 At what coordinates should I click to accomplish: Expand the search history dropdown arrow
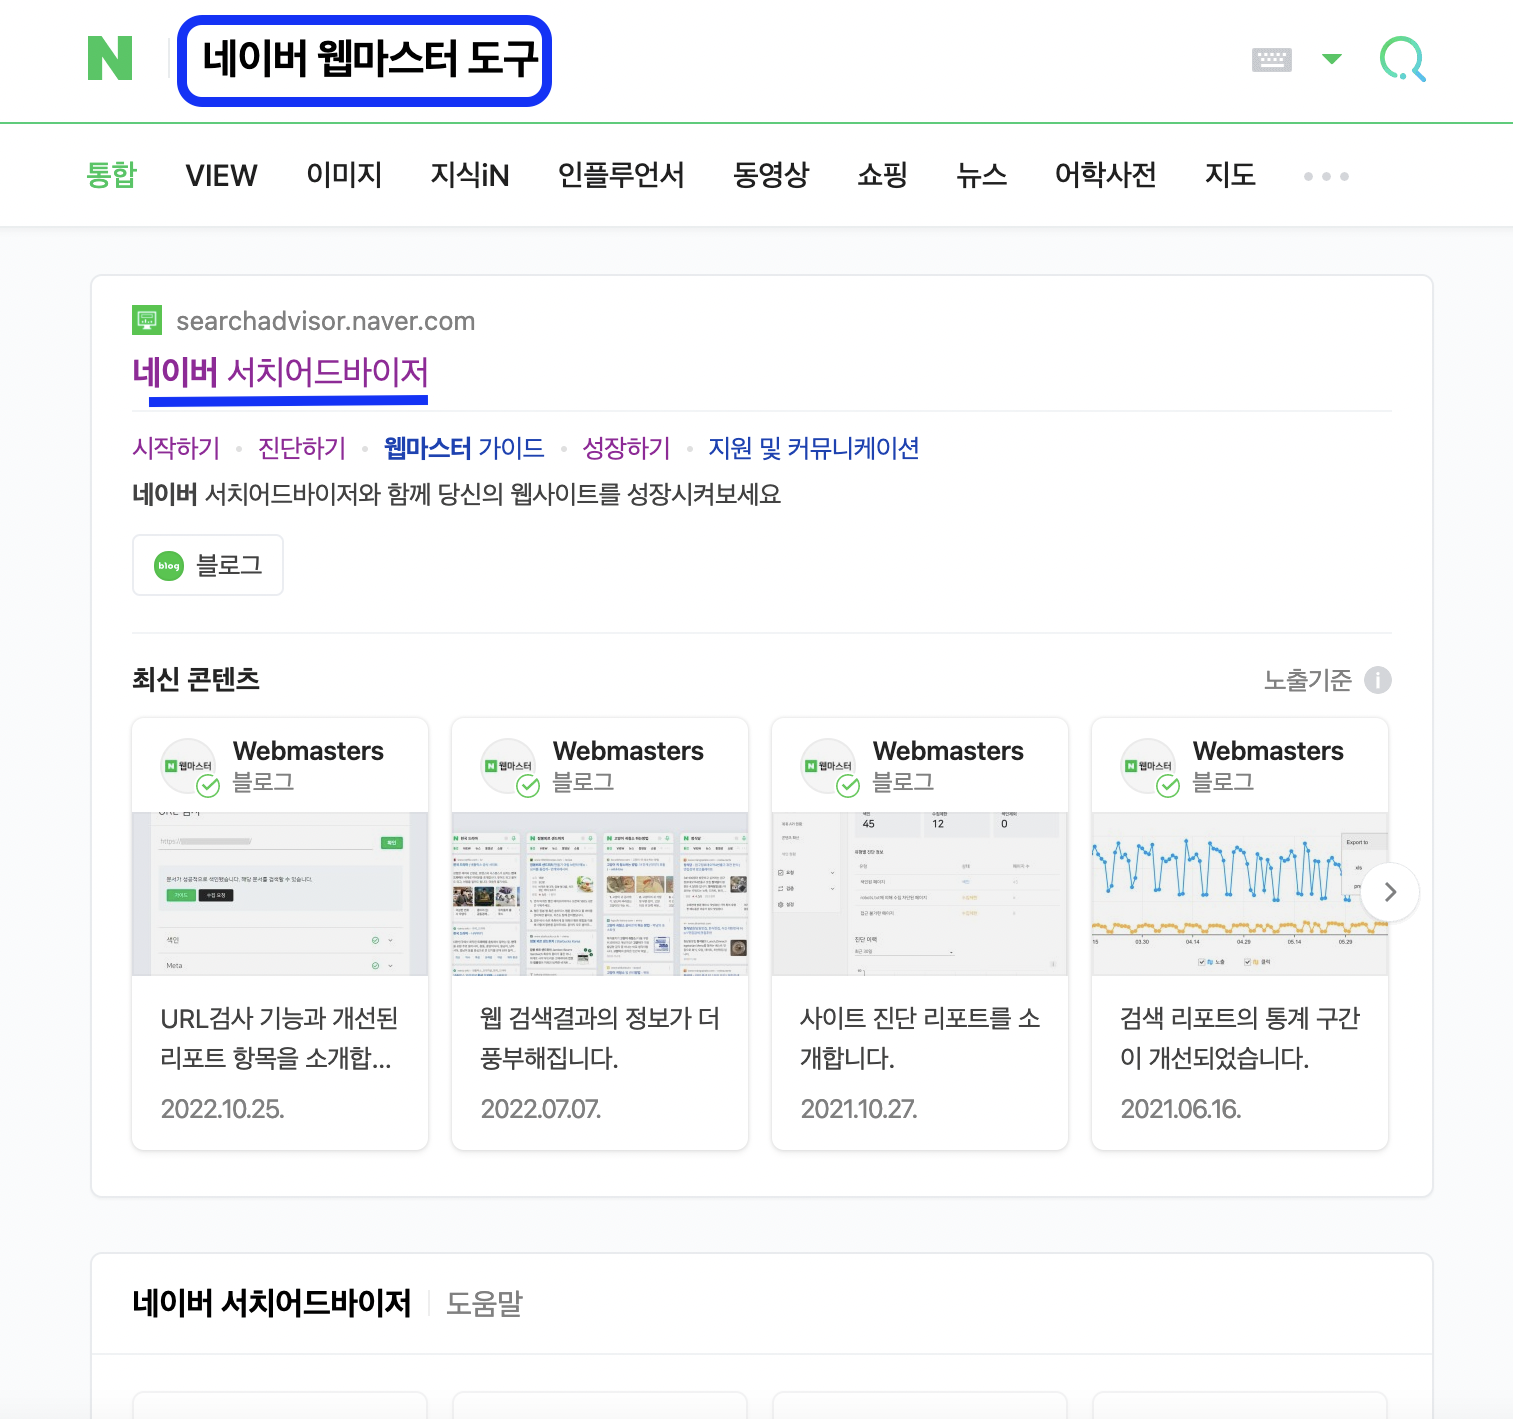click(1331, 59)
